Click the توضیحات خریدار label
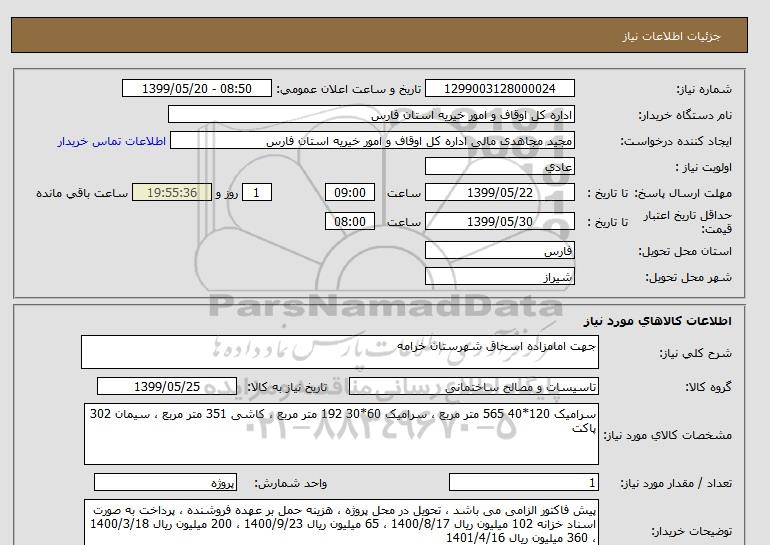Viewport: 770px width, 545px height. coord(691,531)
